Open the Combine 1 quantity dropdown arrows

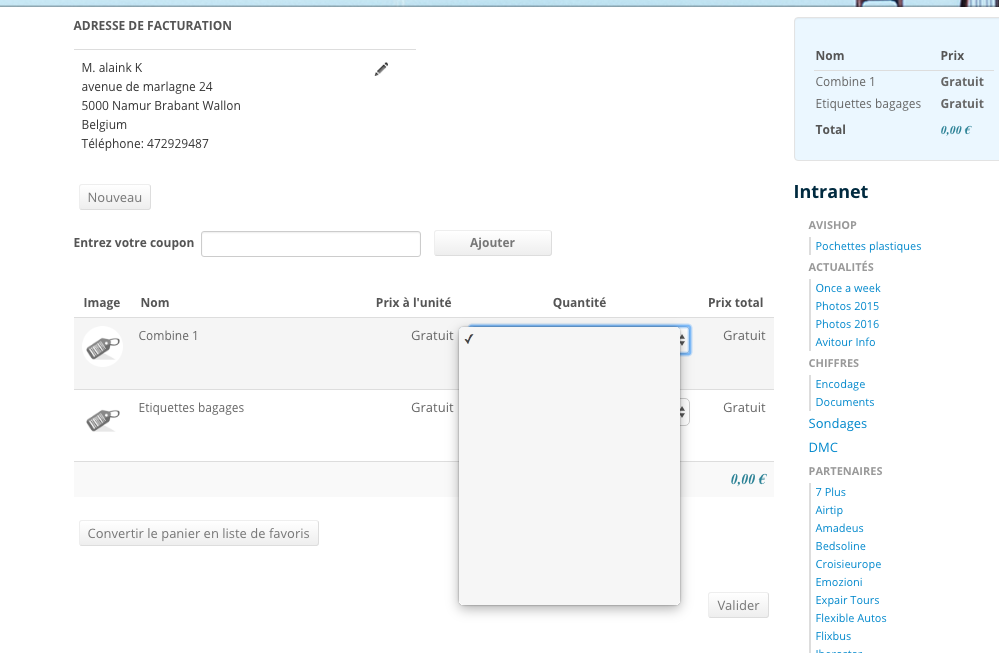tap(684, 340)
